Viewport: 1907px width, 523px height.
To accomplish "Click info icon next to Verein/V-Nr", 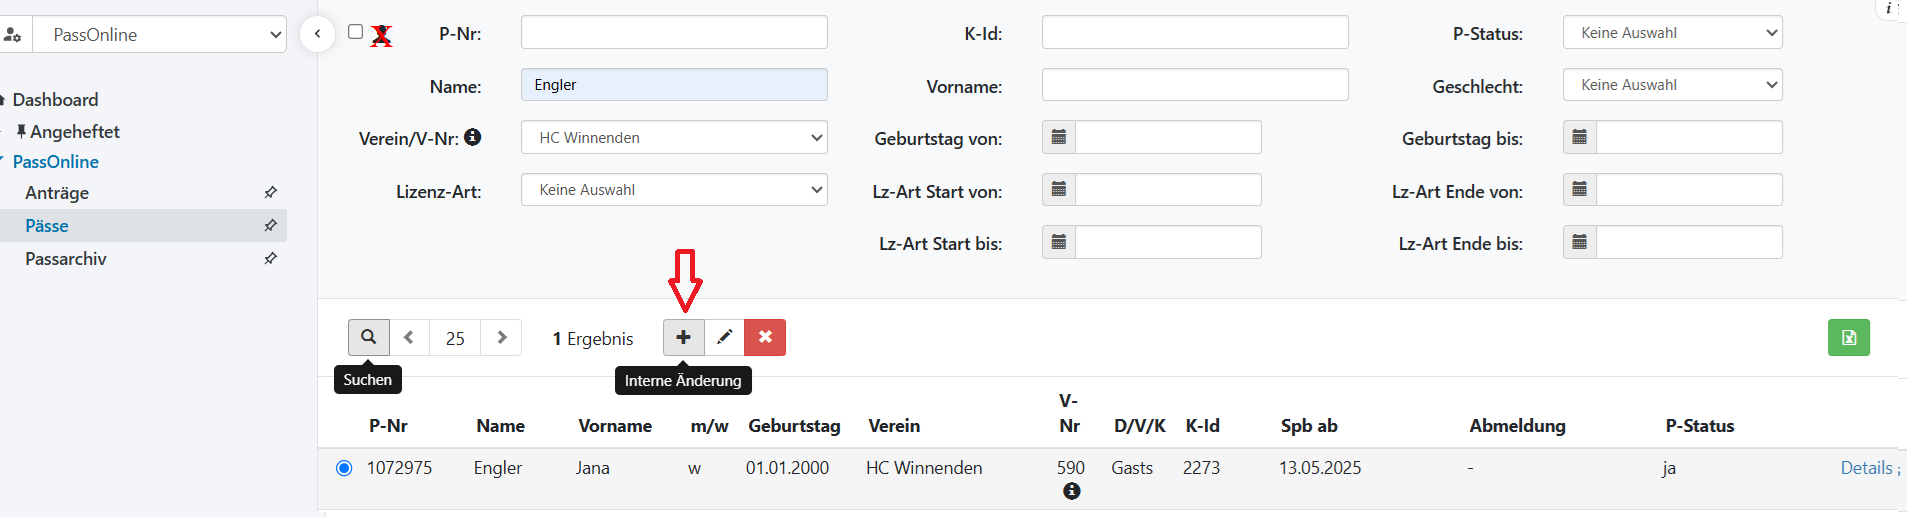I will 473,137.
